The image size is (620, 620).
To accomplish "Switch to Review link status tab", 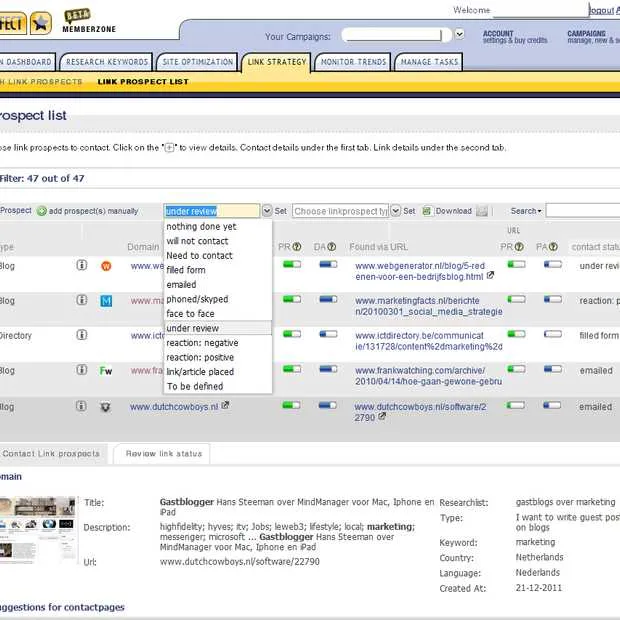I will pos(162,454).
